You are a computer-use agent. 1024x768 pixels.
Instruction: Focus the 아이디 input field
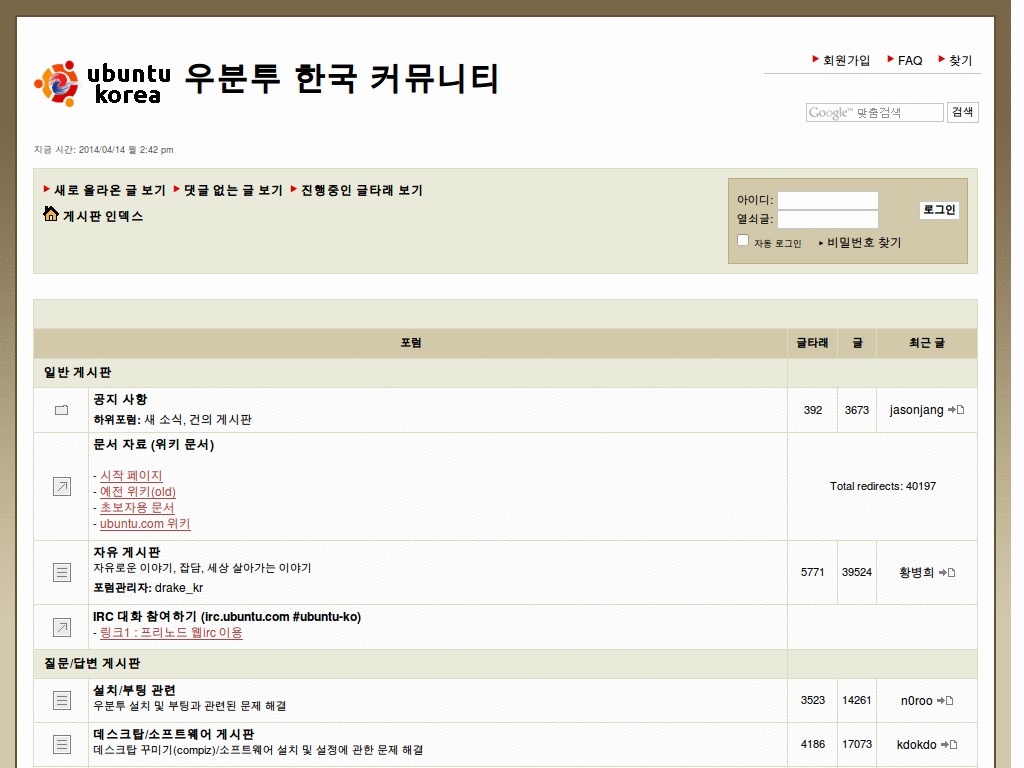point(827,200)
